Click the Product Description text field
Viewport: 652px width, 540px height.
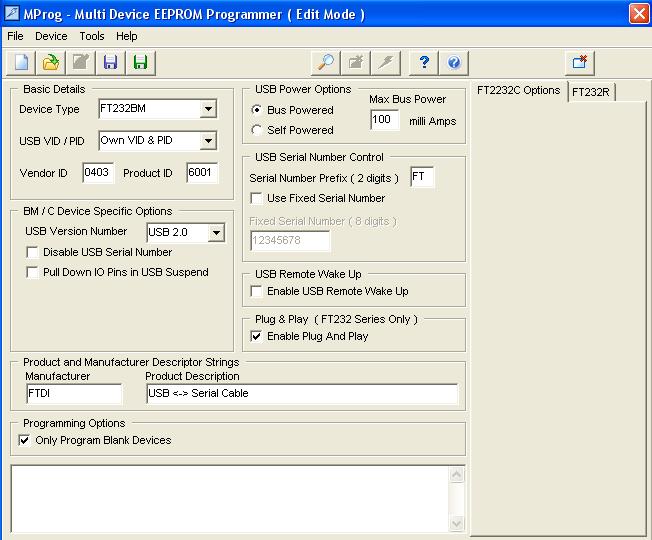[301, 393]
